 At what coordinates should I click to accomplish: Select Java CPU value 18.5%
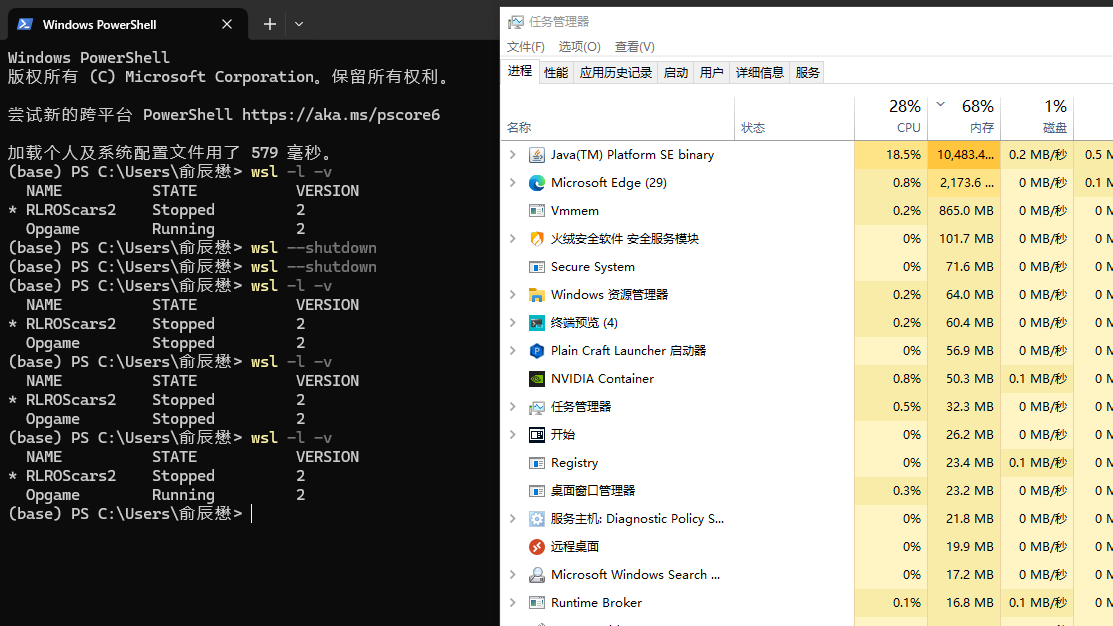(x=892, y=155)
